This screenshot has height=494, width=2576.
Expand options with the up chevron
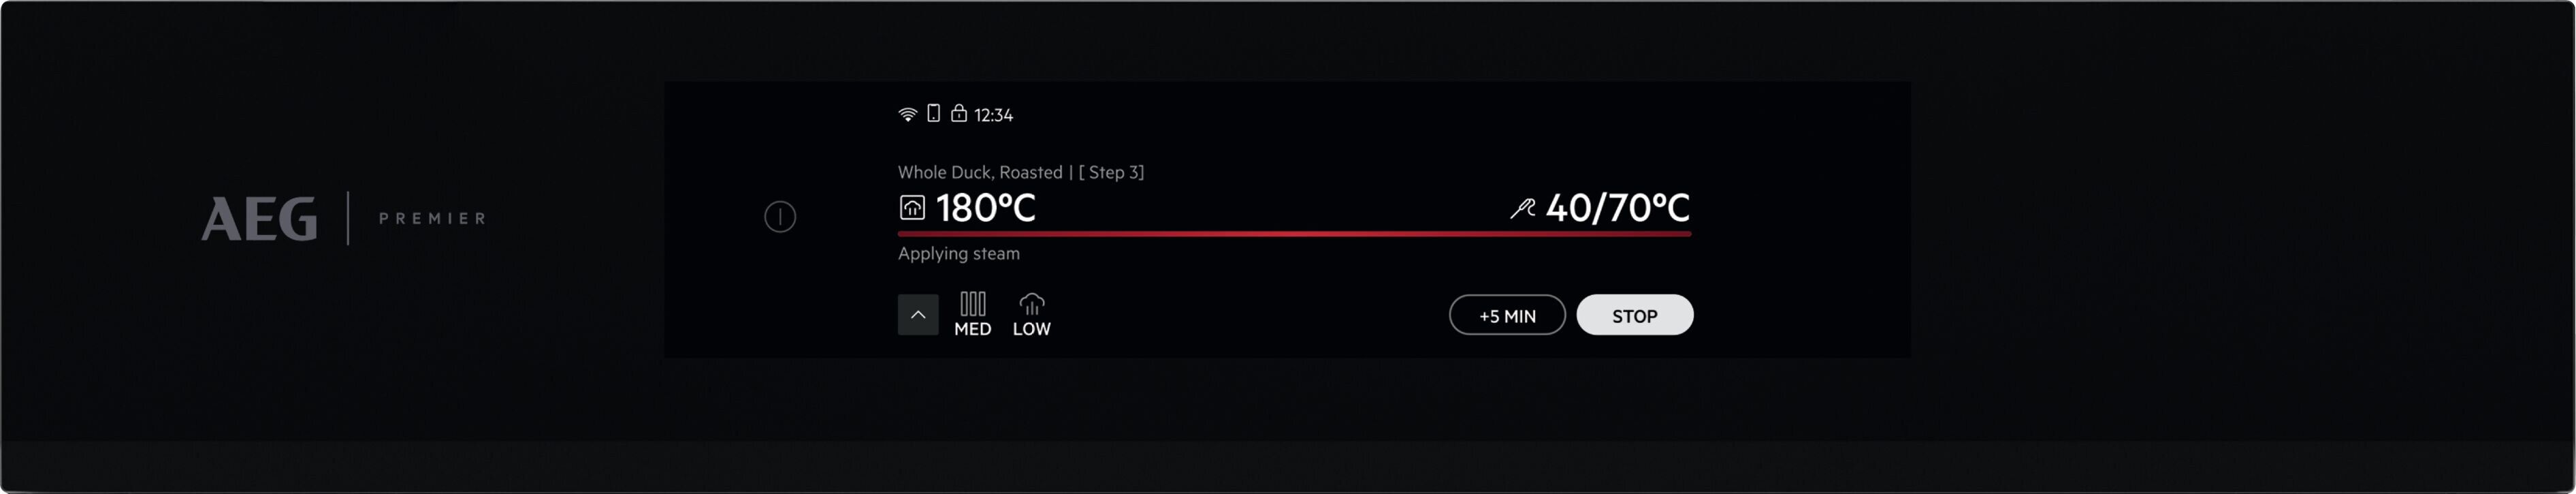(x=918, y=315)
